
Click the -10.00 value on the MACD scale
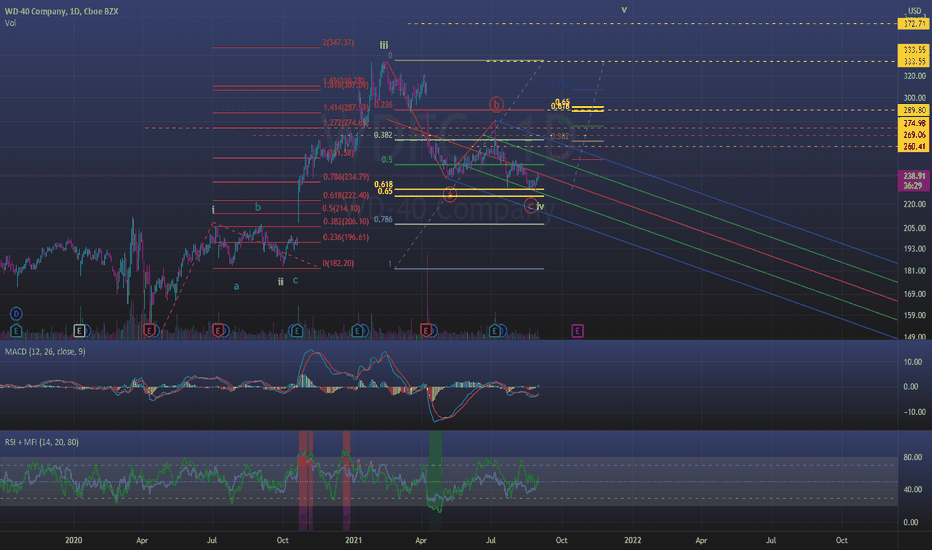click(x=914, y=412)
